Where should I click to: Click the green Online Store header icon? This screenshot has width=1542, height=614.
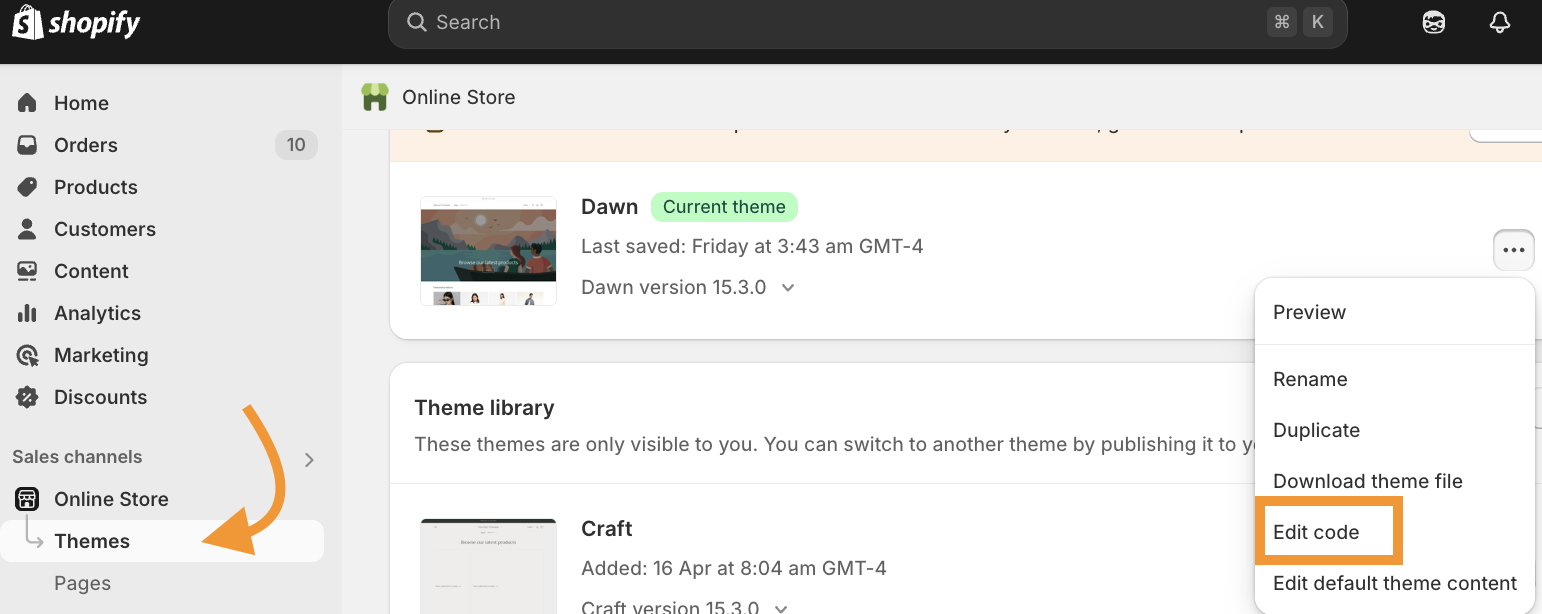point(374,97)
